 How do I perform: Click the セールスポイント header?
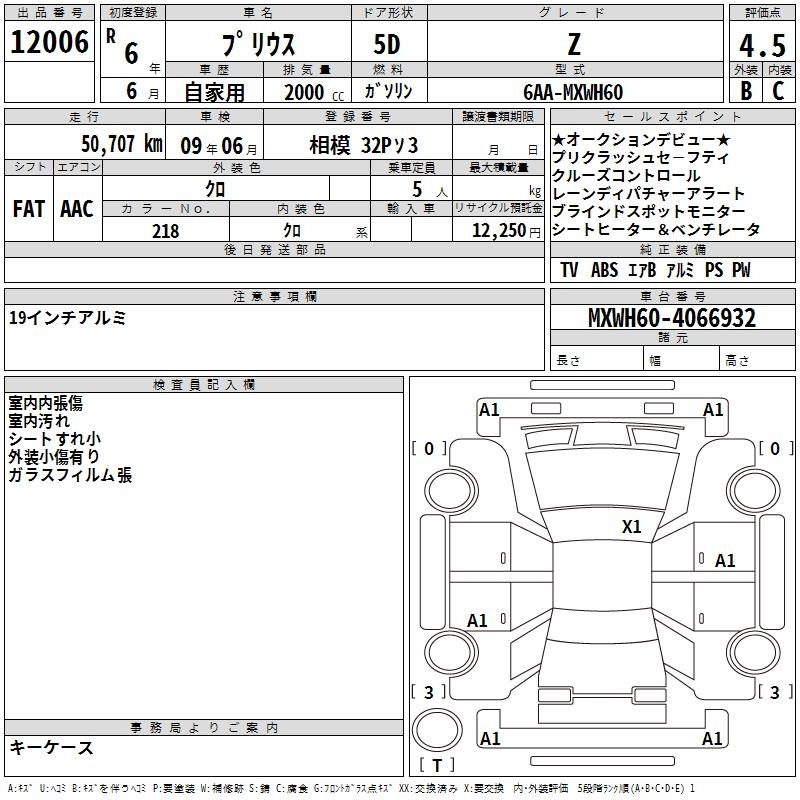pos(672,116)
